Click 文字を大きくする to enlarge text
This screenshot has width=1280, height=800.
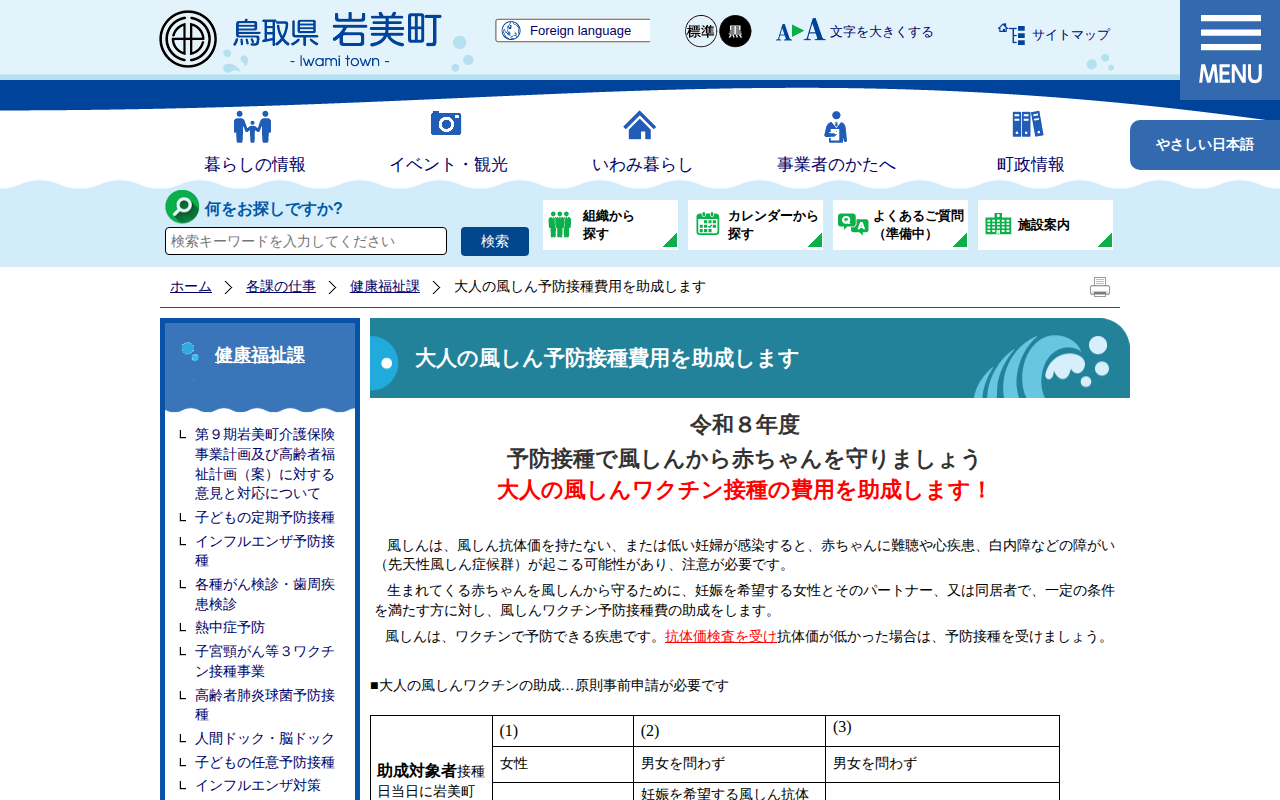click(x=881, y=32)
